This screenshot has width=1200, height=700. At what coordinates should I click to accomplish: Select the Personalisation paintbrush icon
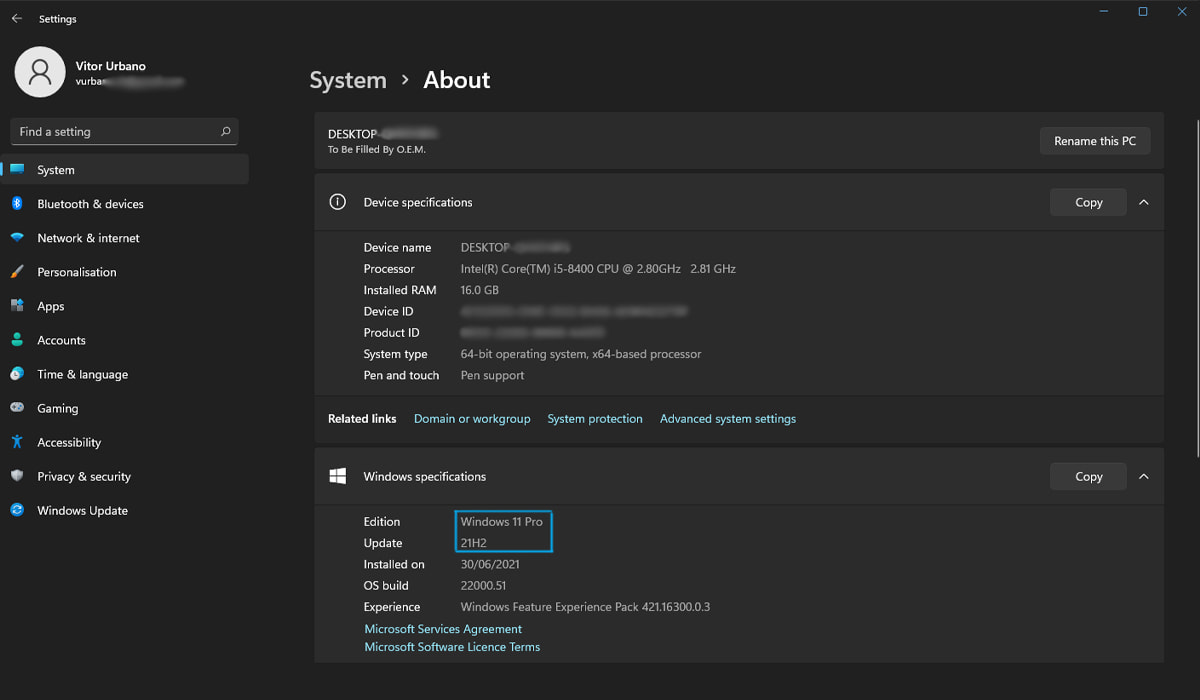[x=17, y=272]
